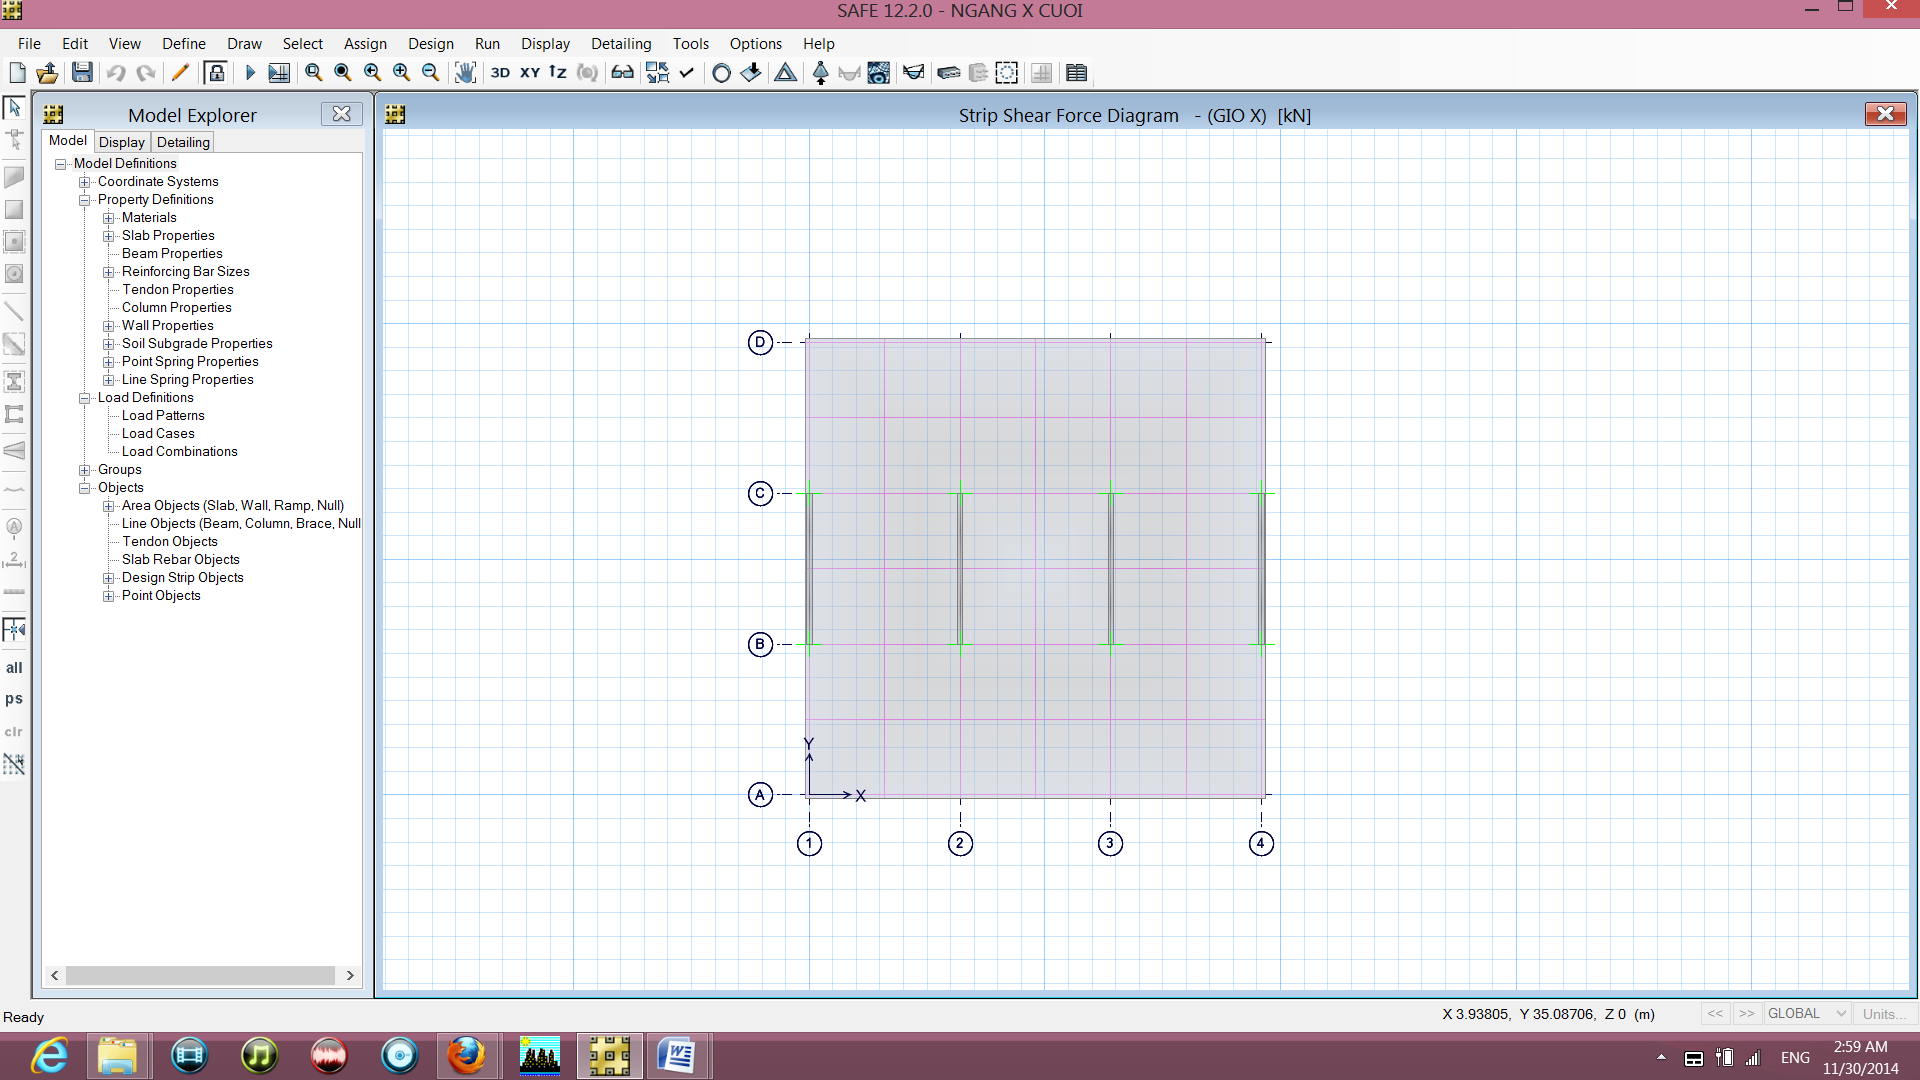The image size is (1920, 1080).
Task: Click the triangle design display icon
Action: 786,72
